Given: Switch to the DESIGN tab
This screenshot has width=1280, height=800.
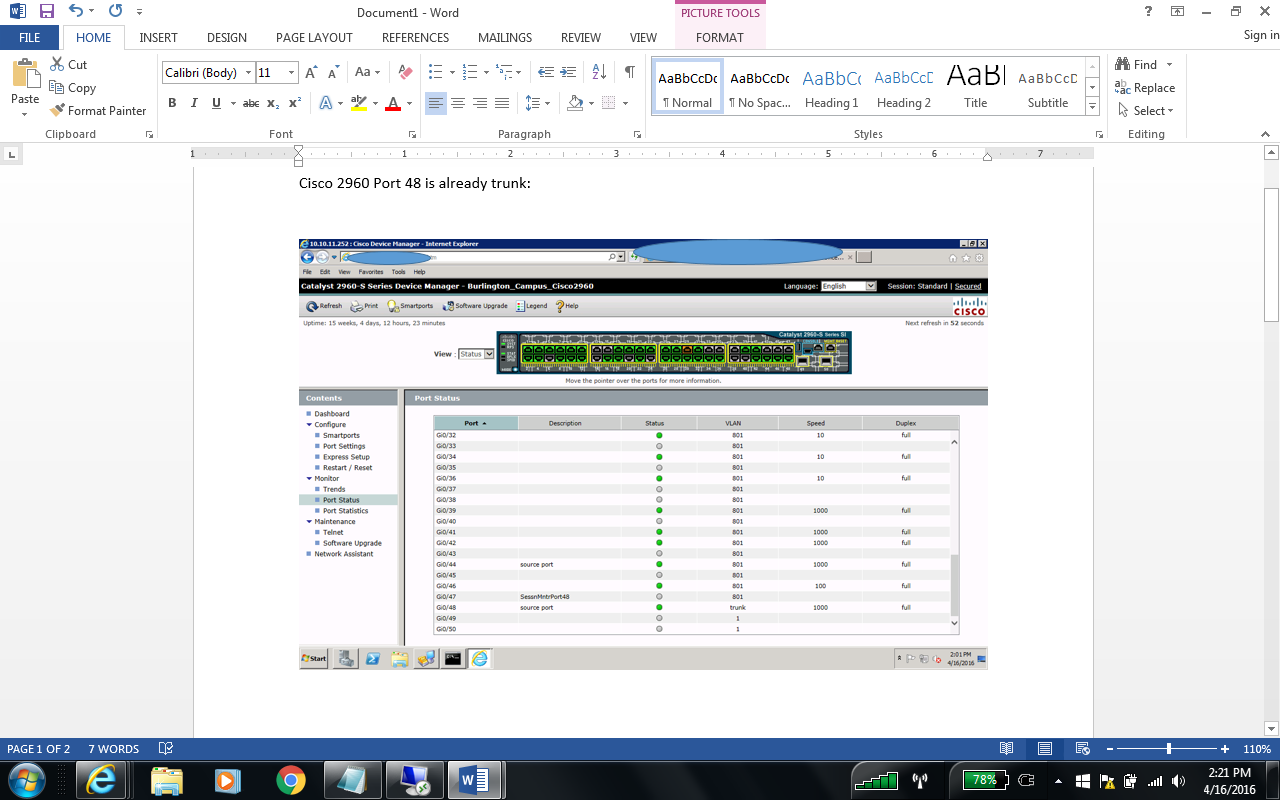Looking at the screenshot, I should tap(227, 38).
